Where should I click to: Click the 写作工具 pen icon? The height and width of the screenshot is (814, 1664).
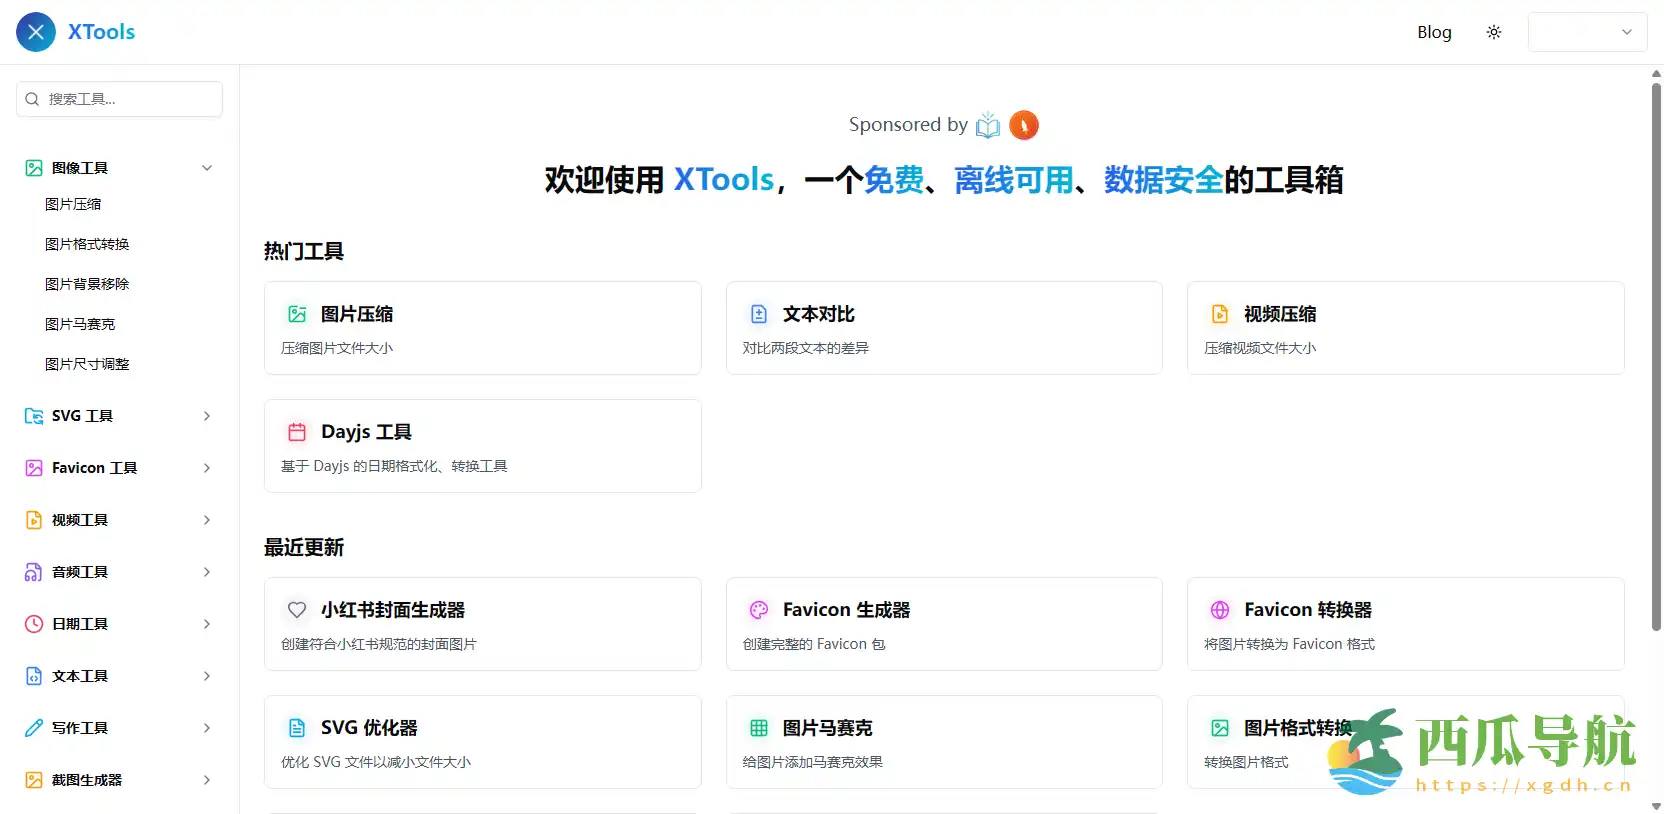point(34,728)
